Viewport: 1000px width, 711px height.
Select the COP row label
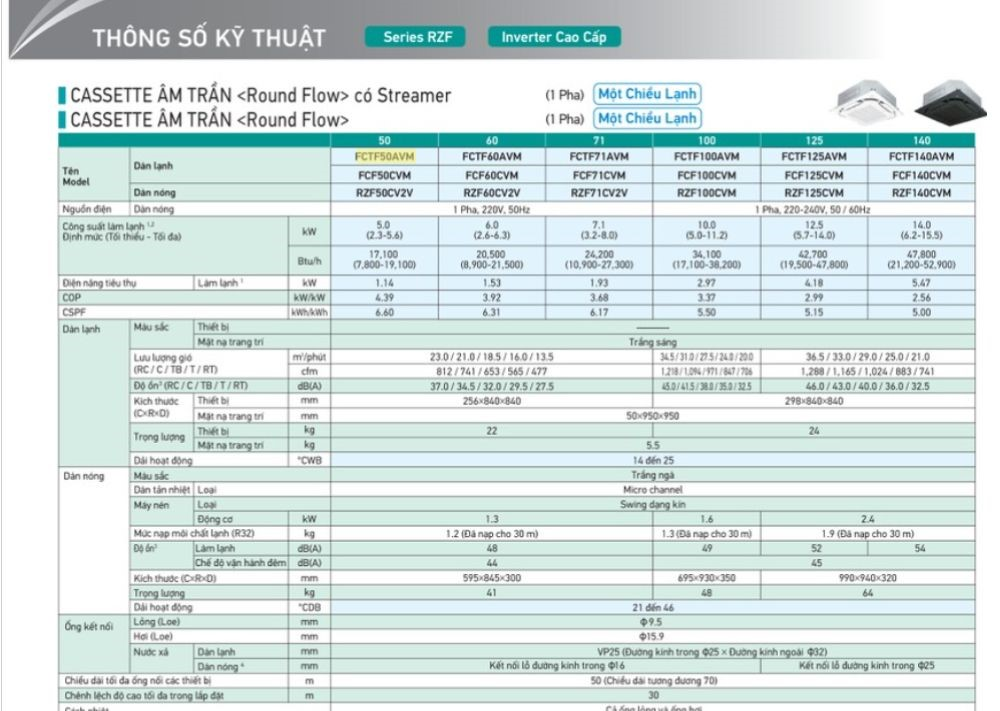(70, 297)
